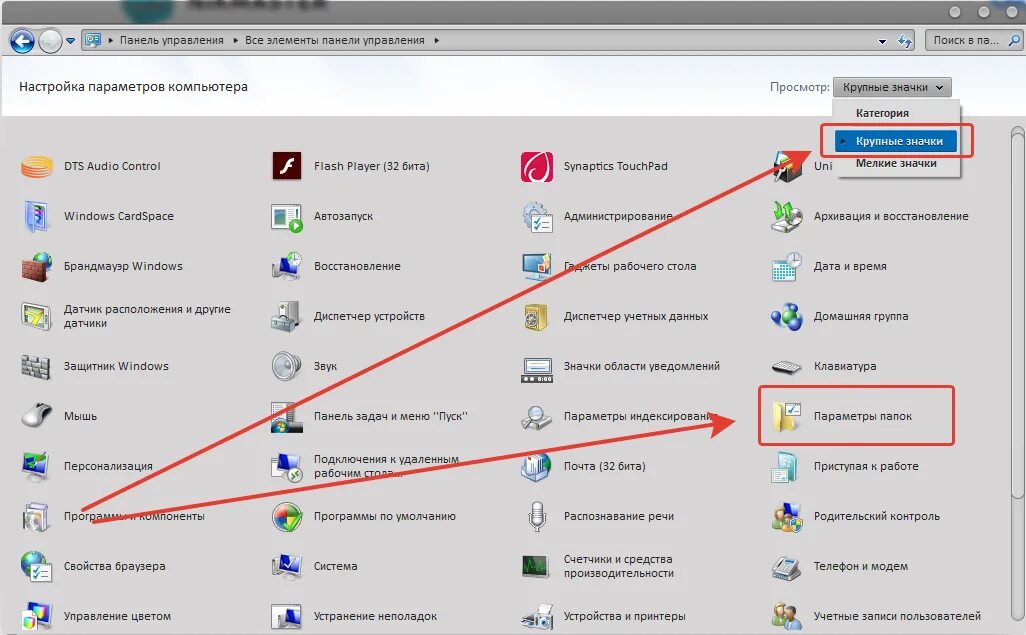Click the Поиск search field

click(x=974, y=41)
